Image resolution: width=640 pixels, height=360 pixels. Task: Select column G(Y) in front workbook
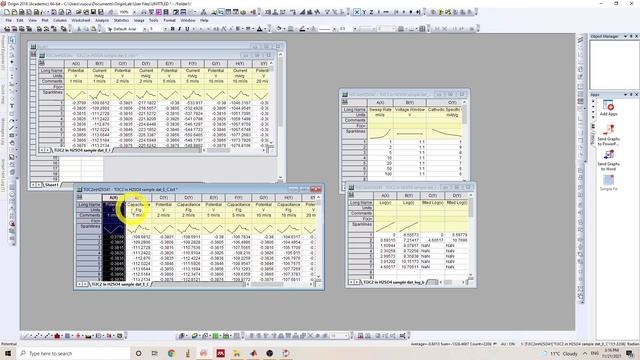click(x=263, y=198)
